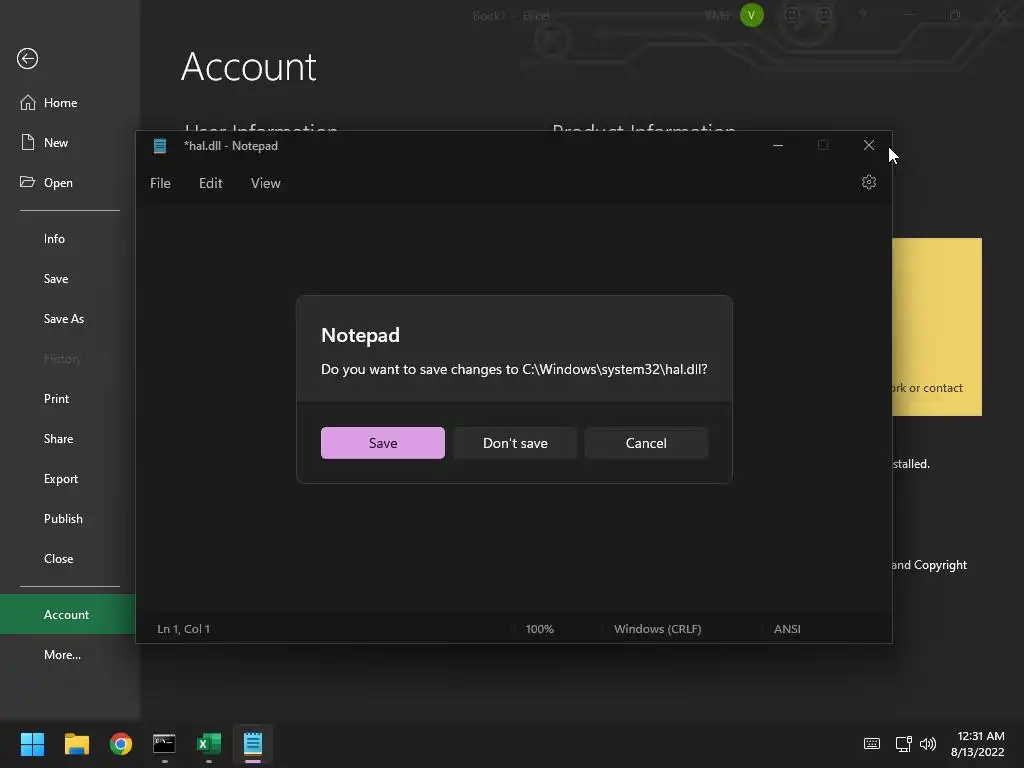Click the Ln 1, Col 1 status text
The image size is (1024, 768).
[184, 629]
